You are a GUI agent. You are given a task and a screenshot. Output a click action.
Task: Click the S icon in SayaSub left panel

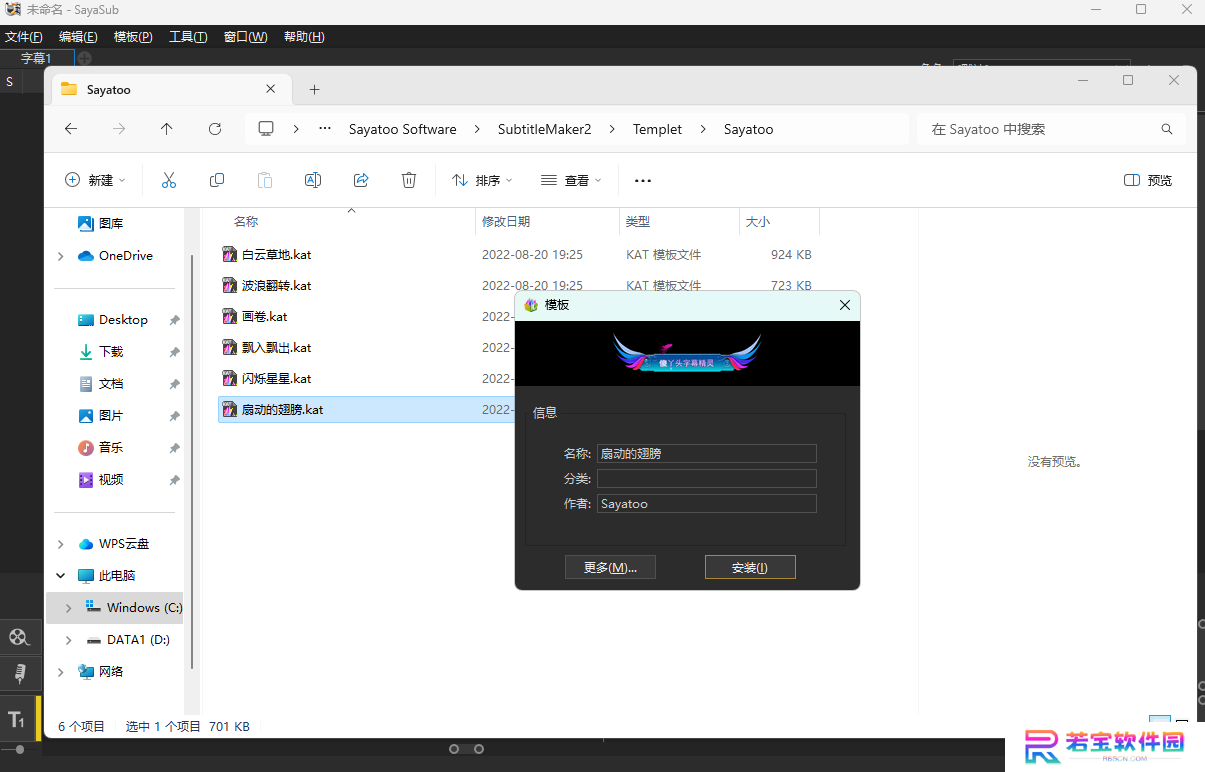[x=10, y=82]
